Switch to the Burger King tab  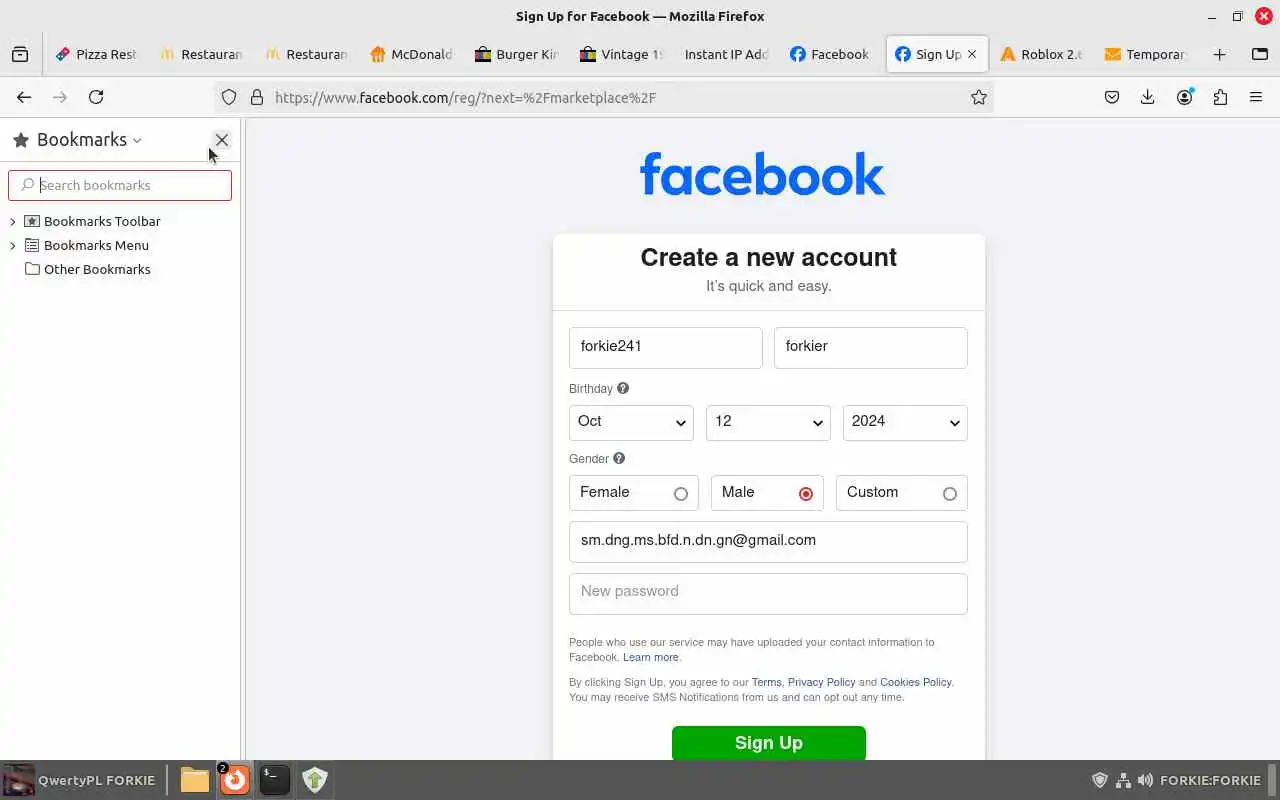tap(517, 54)
